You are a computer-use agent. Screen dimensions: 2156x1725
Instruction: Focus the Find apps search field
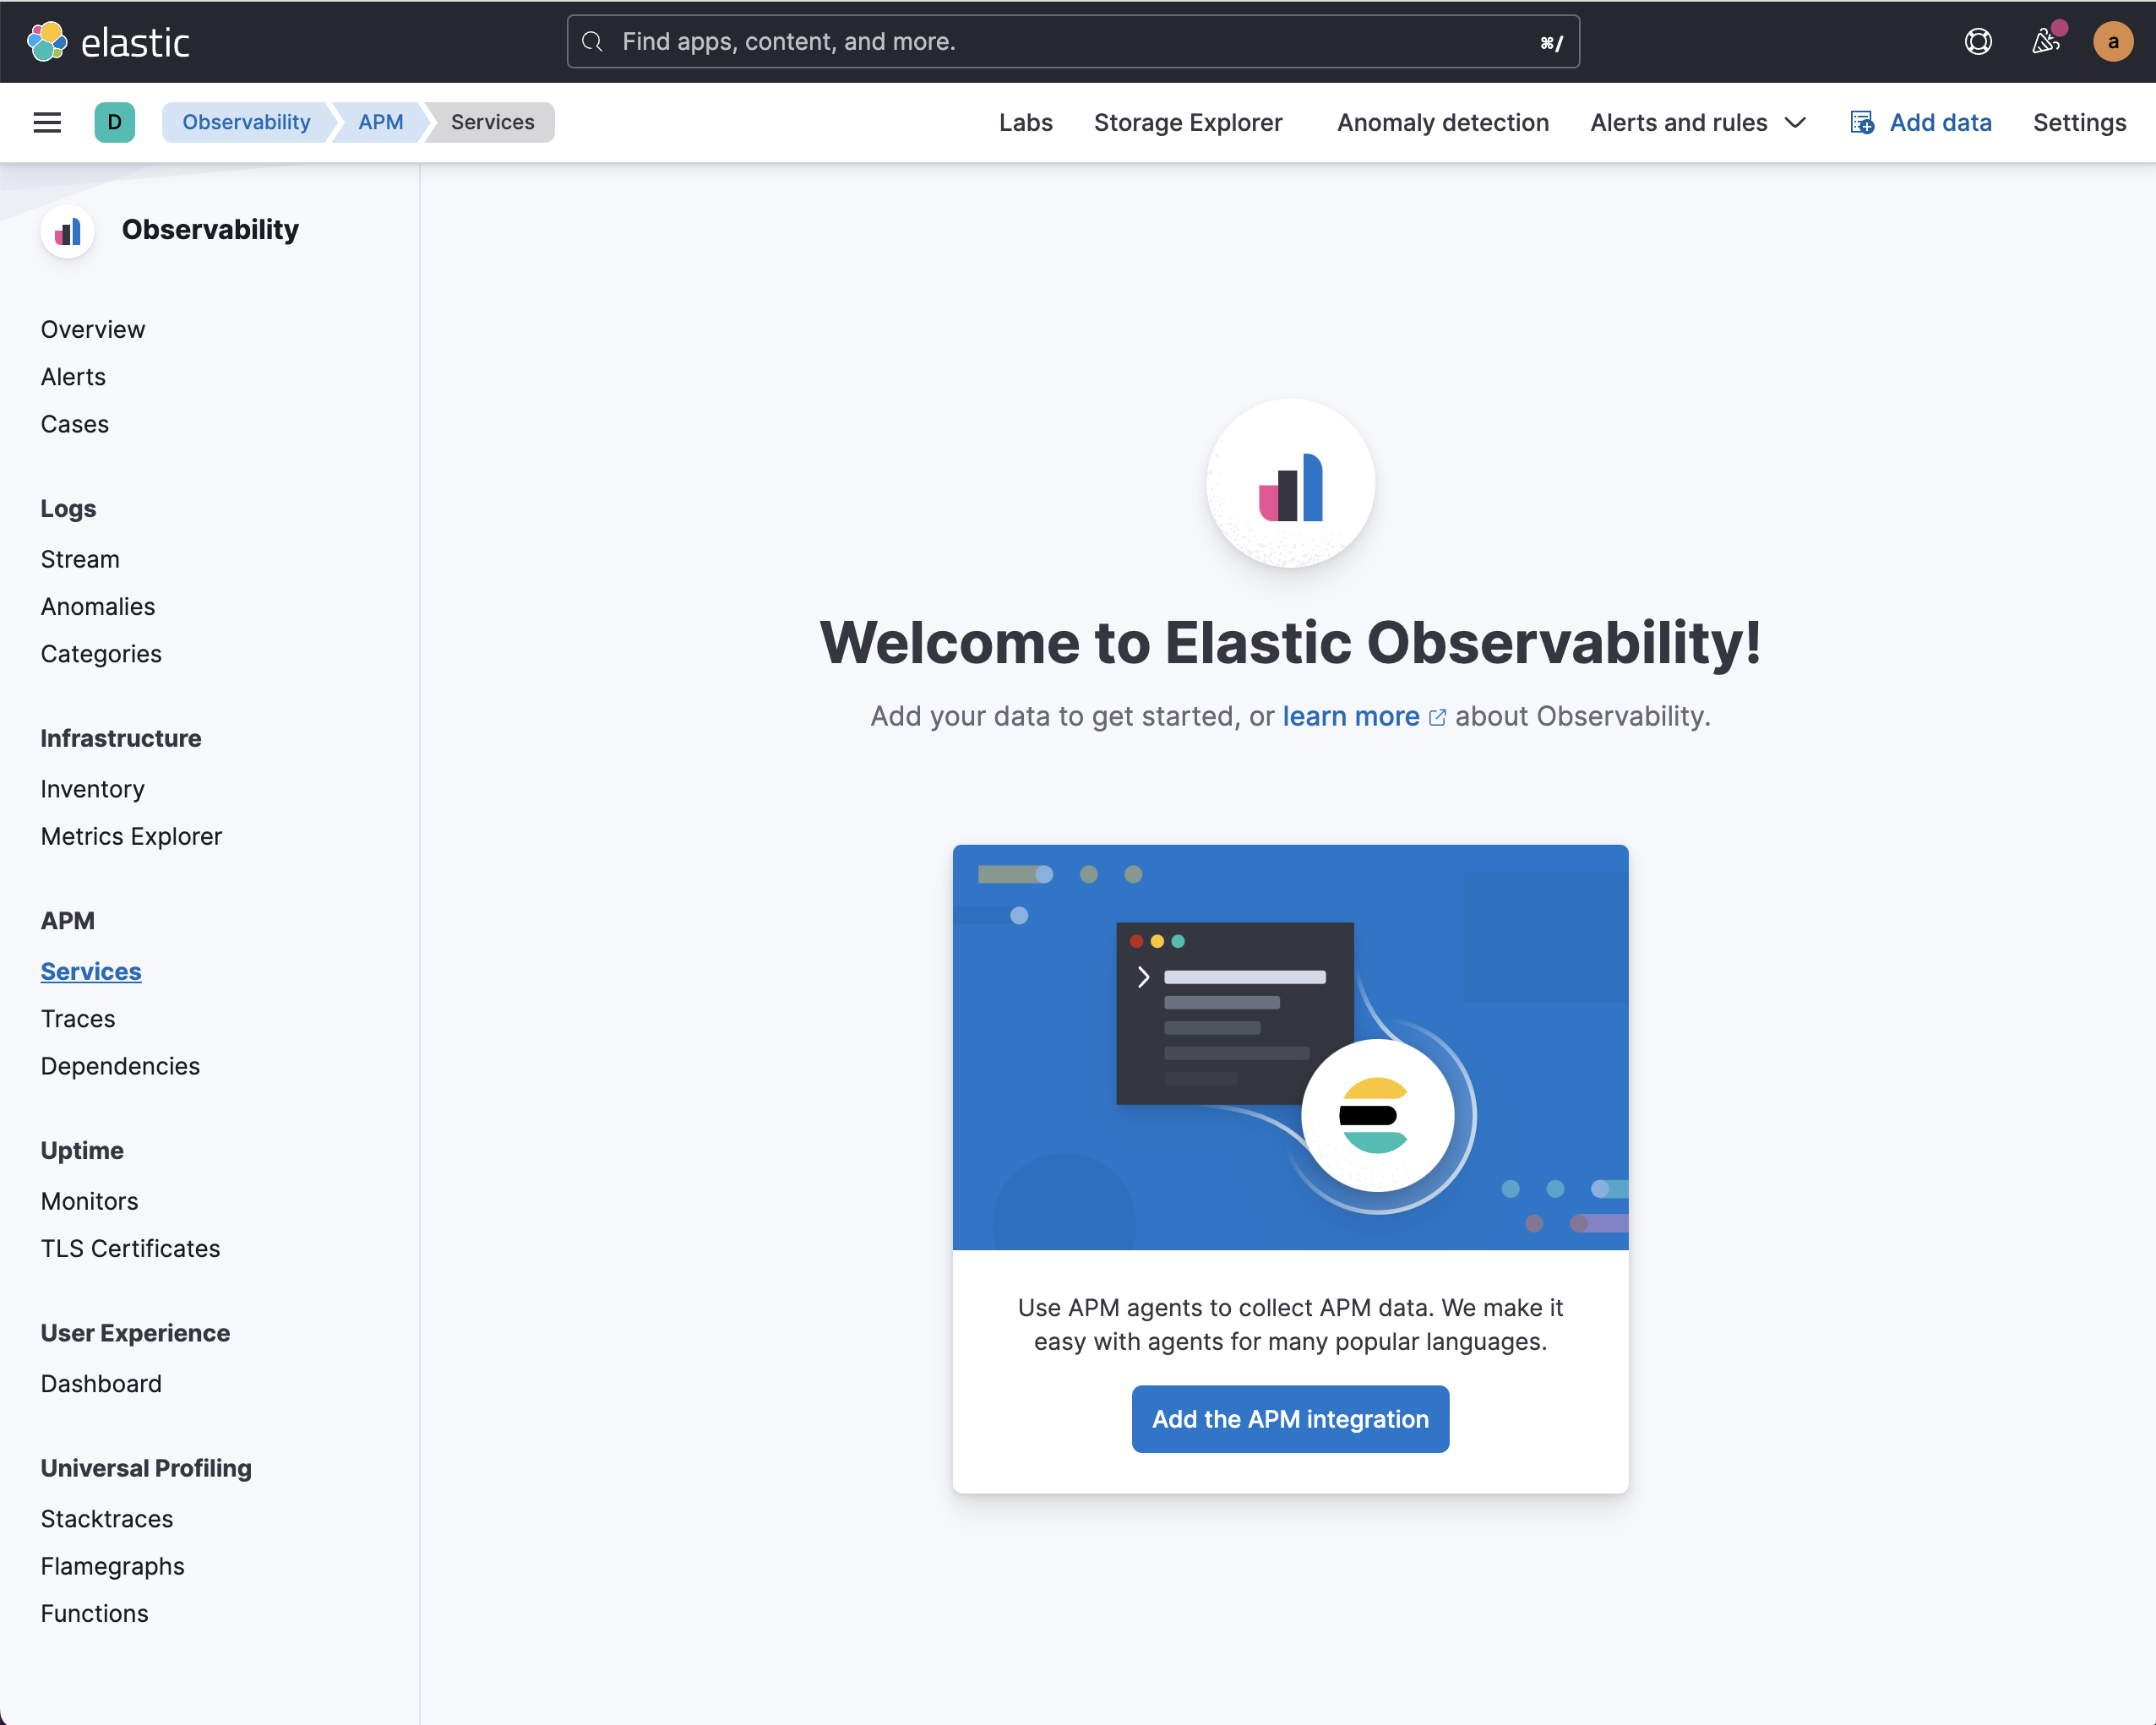pos(1072,42)
